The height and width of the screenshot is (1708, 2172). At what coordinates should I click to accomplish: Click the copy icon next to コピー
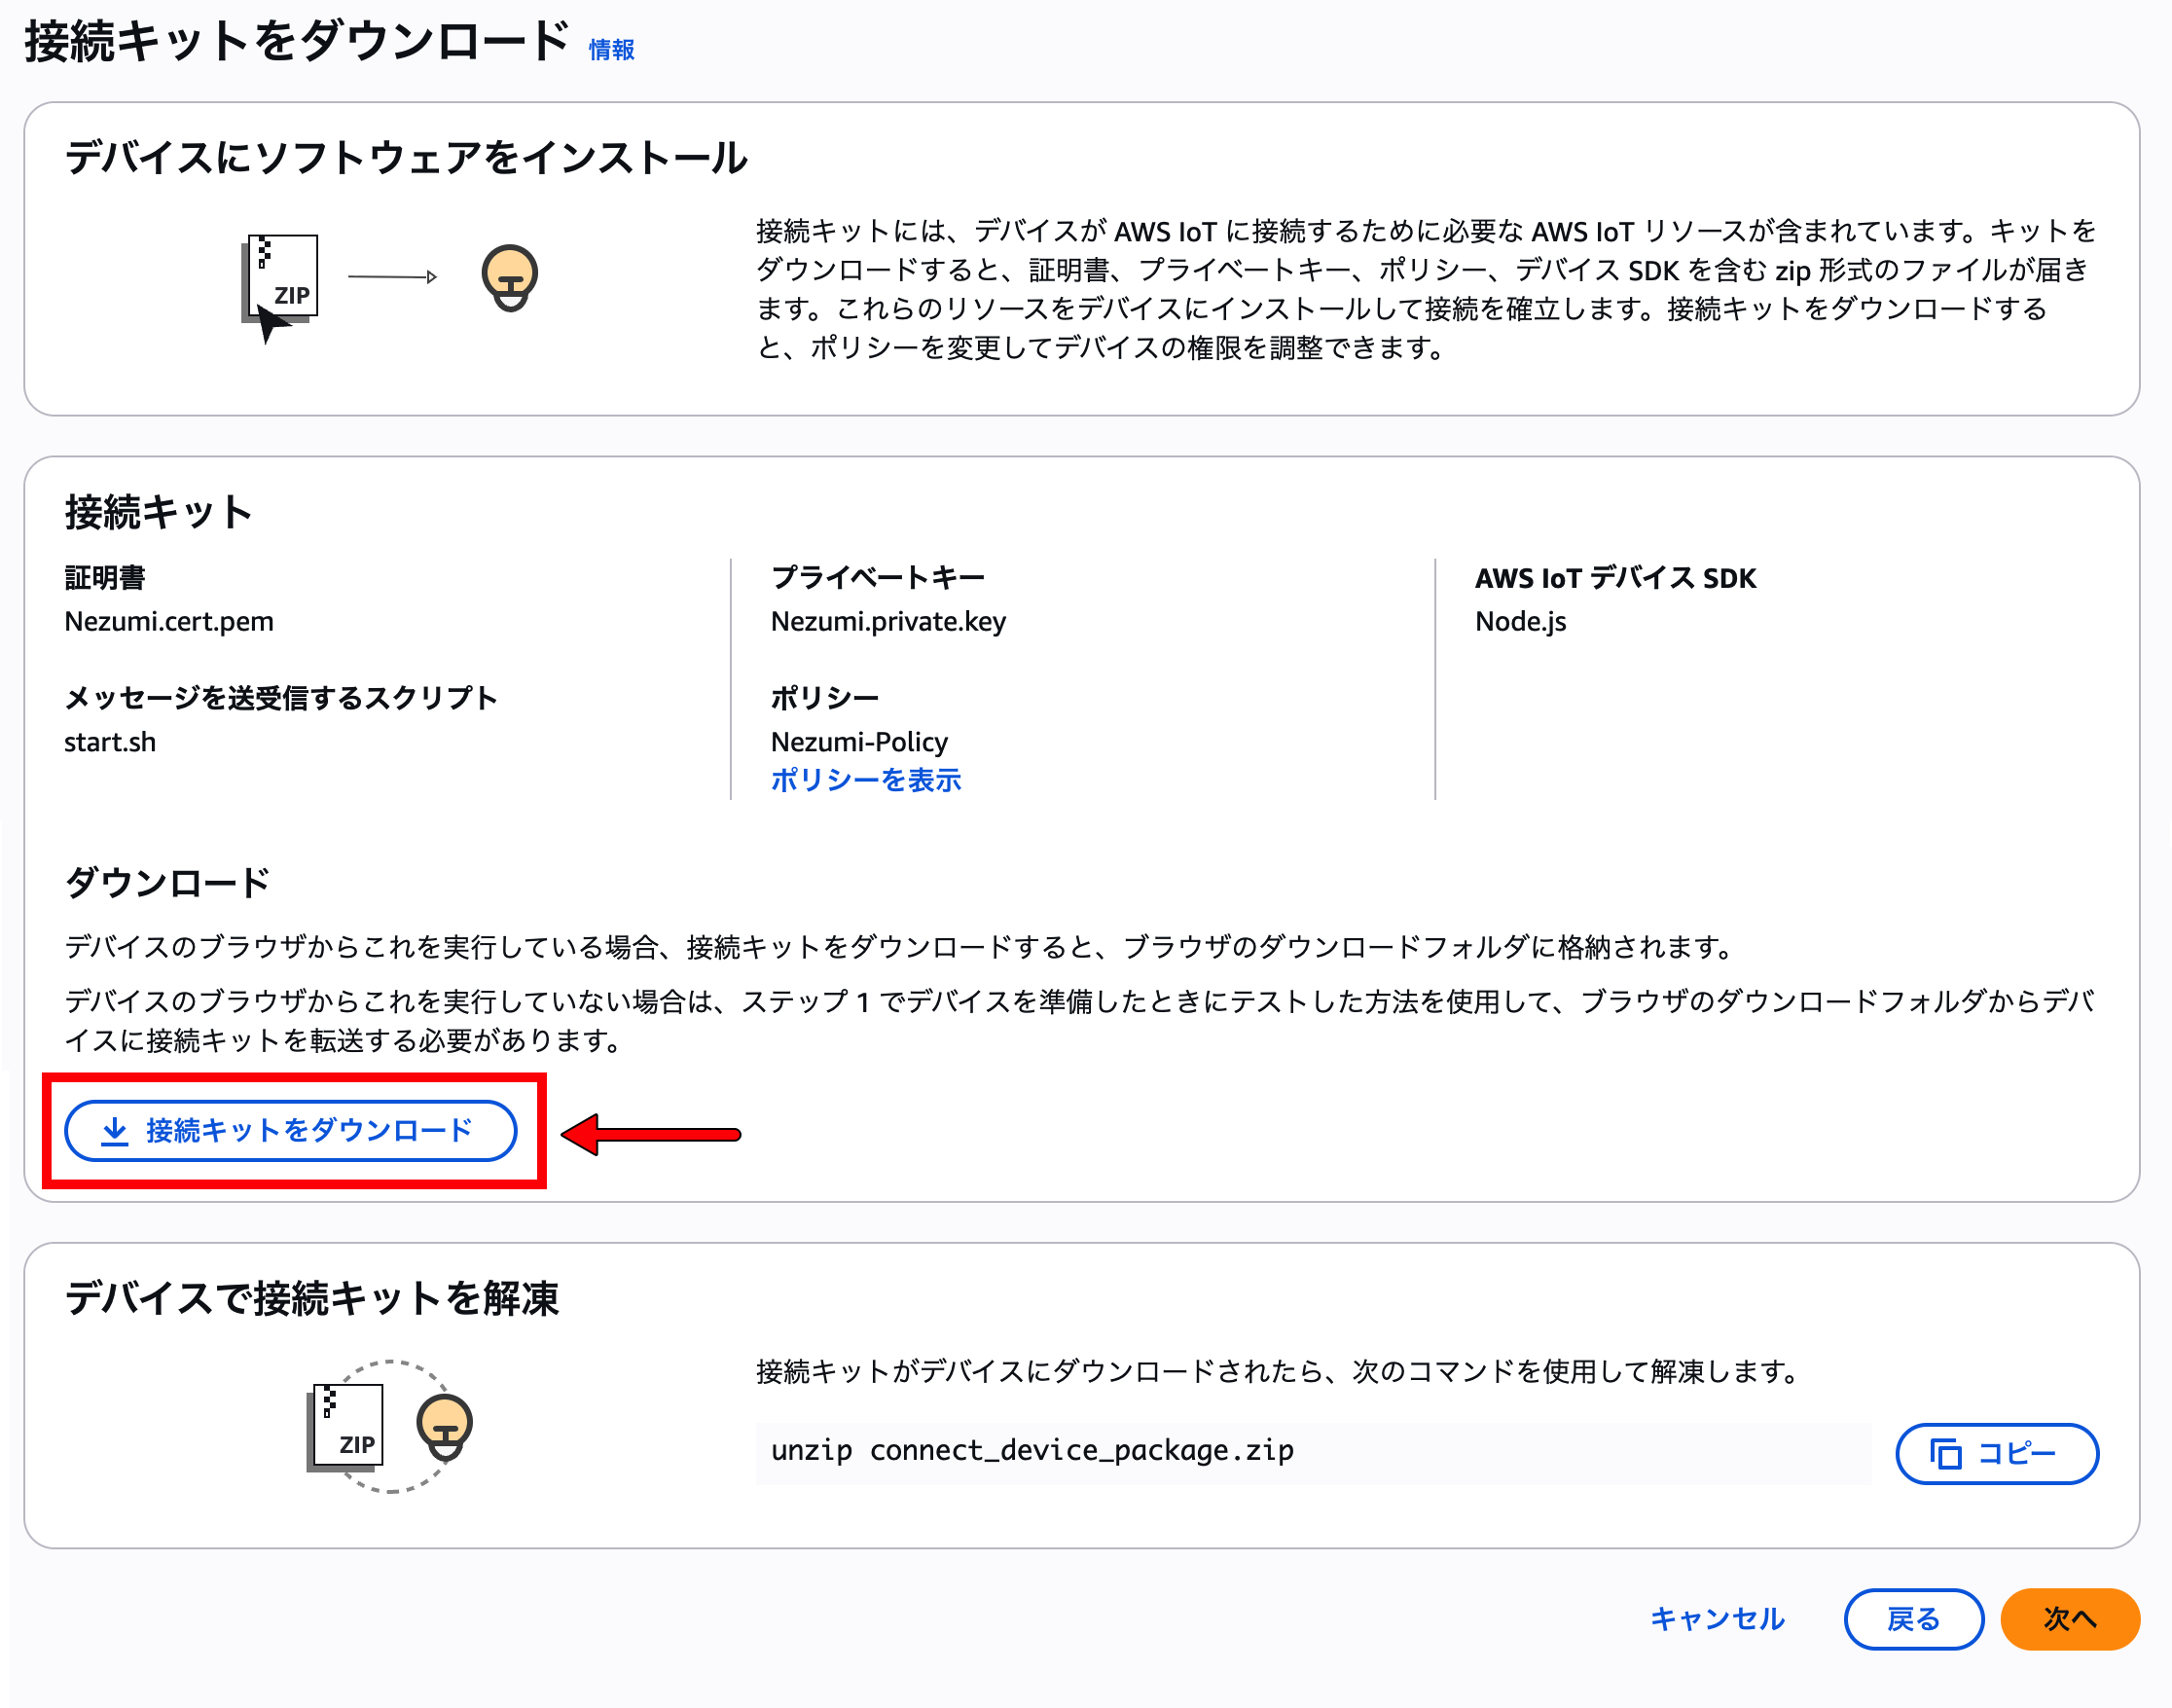(1944, 1453)
